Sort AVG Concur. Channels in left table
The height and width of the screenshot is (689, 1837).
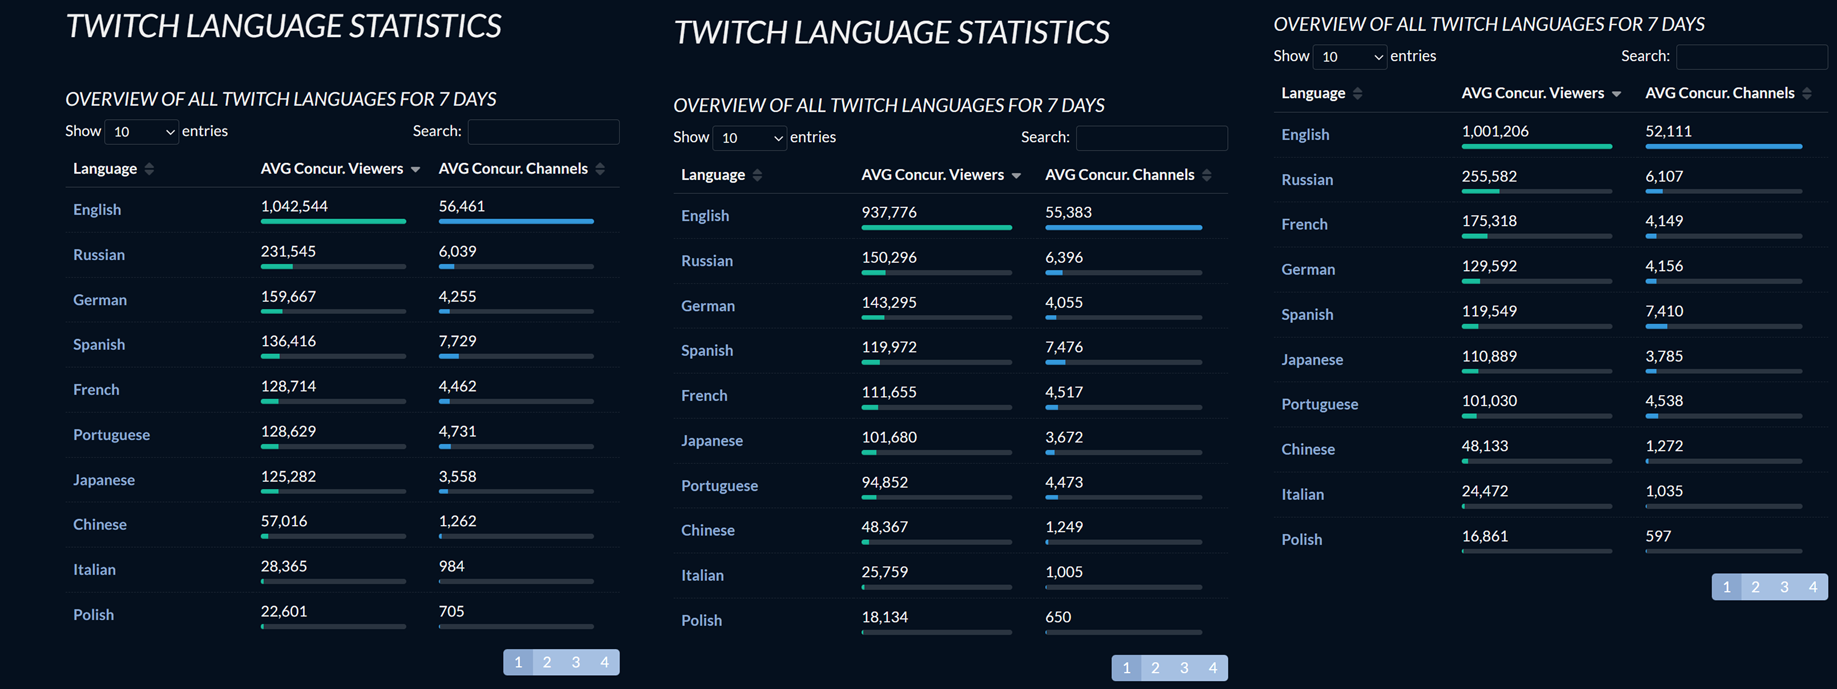(522, 168)
